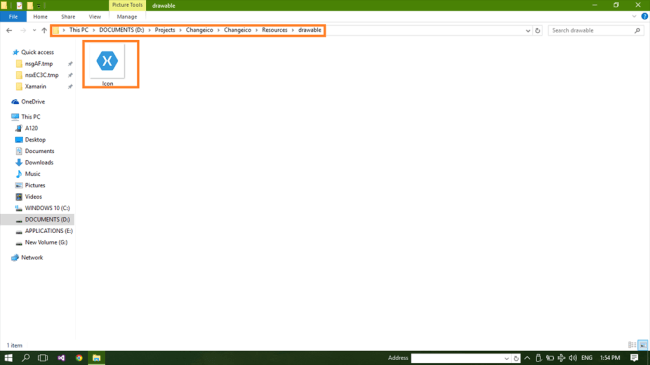Open the Xamarin pinned folder

pos(35,87)
